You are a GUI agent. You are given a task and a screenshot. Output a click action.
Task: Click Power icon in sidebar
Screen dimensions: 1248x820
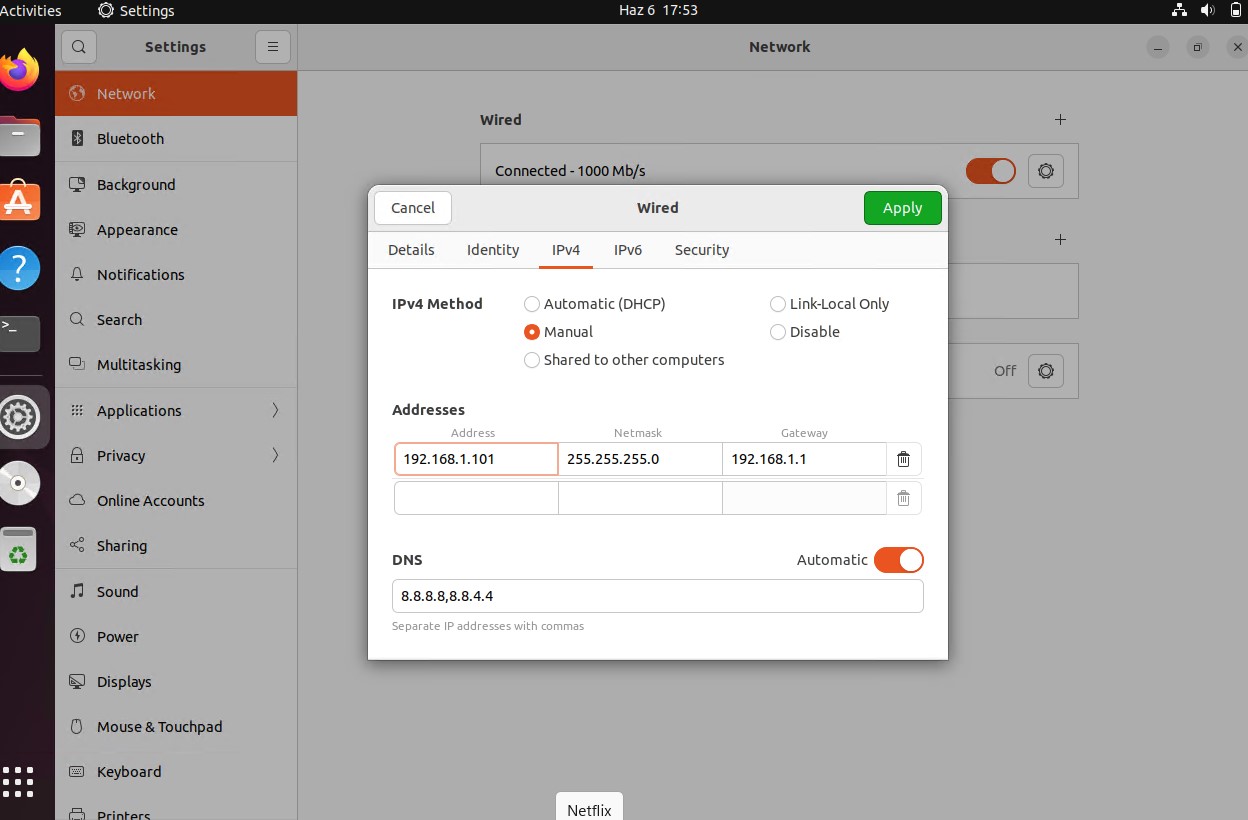pos(77,636)
